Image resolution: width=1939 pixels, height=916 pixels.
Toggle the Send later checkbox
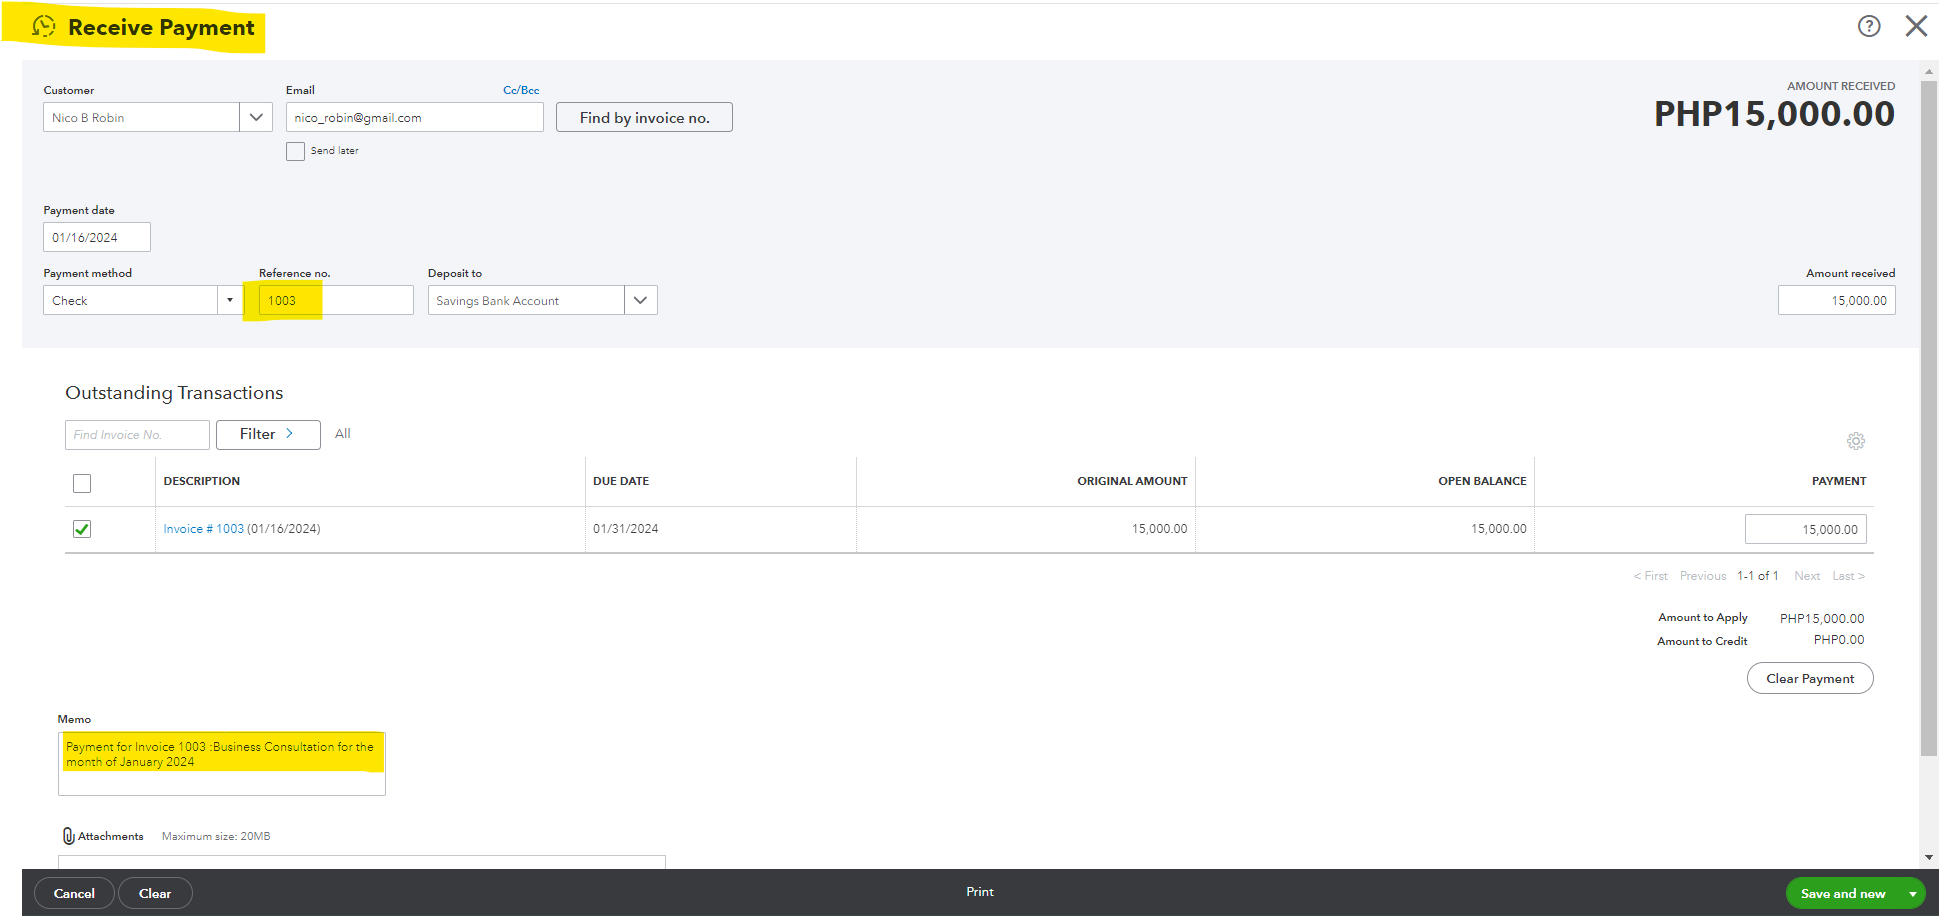[x=295, y=151]
